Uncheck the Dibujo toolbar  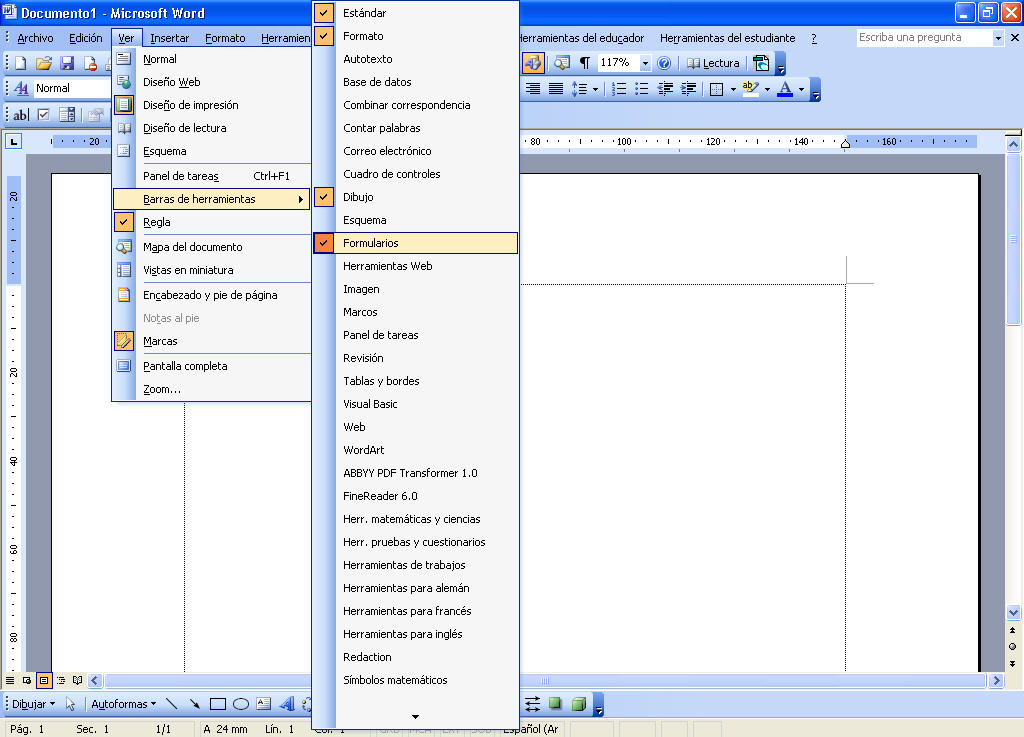click(415, 197)
